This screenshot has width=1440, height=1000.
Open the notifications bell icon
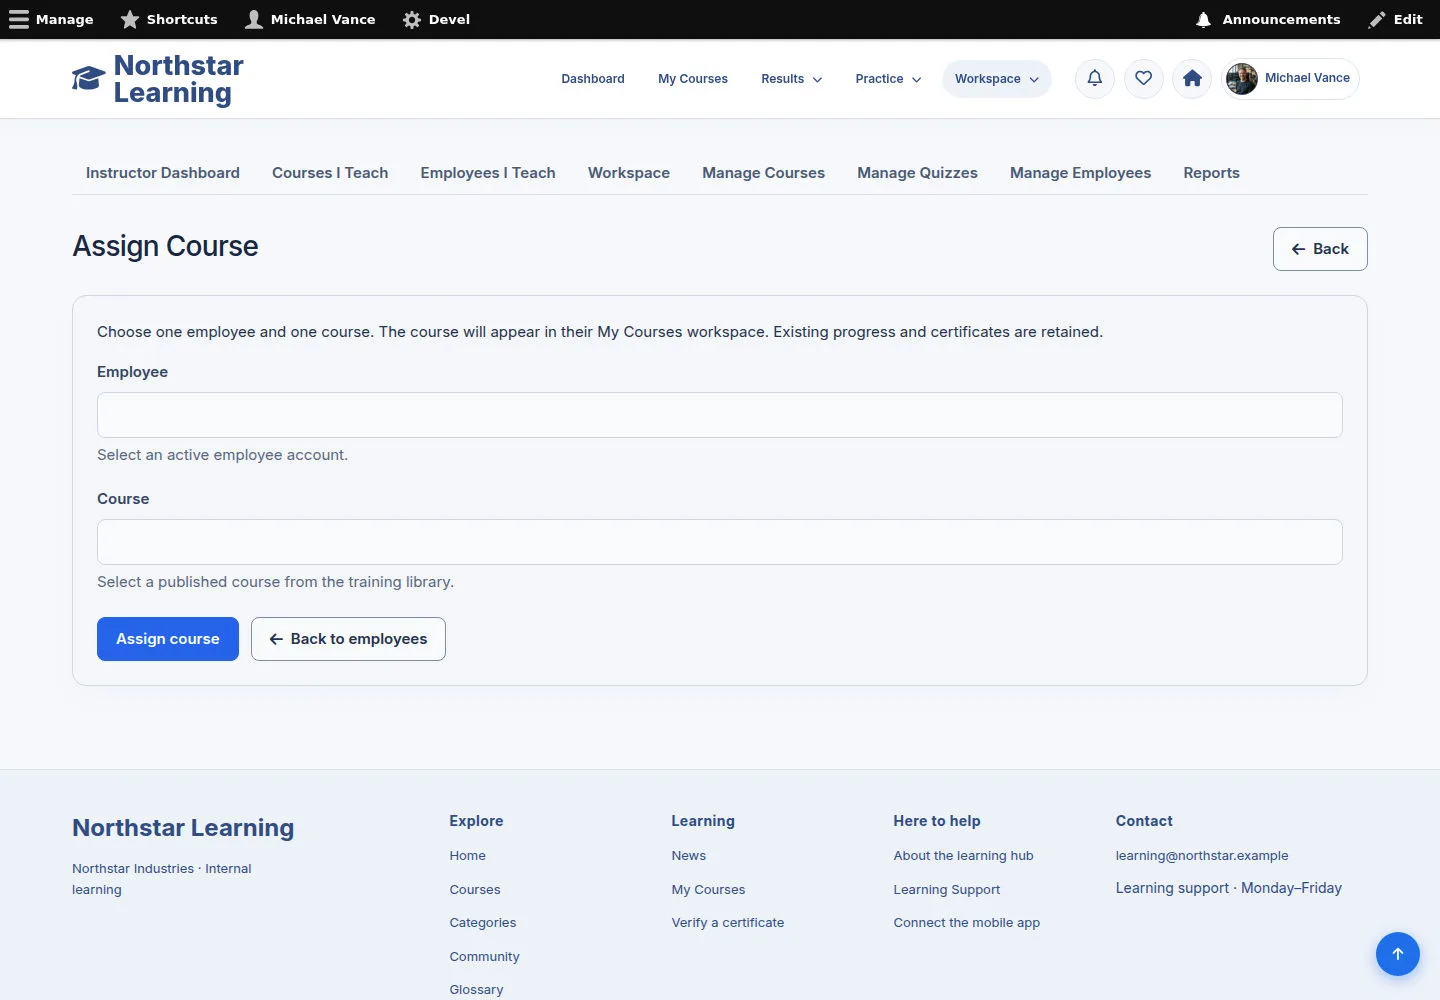click(1095, 78)
